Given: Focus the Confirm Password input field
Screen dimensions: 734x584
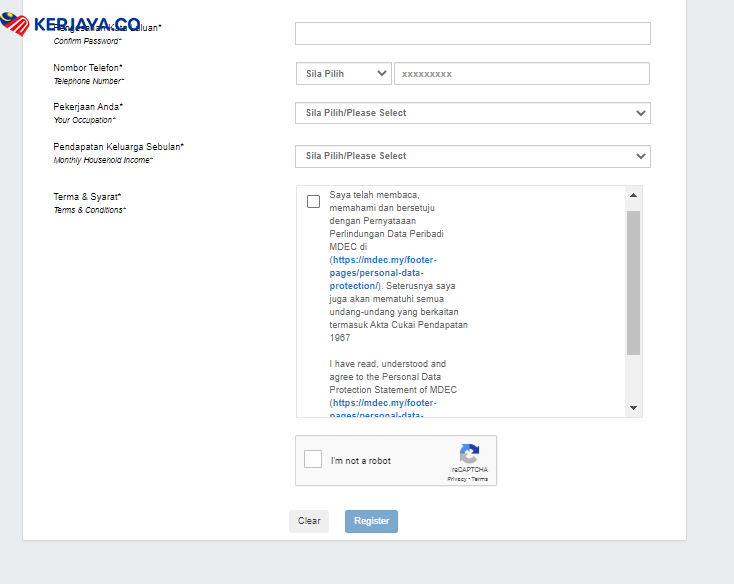Looking at the screenshot, I should [472, 34].
